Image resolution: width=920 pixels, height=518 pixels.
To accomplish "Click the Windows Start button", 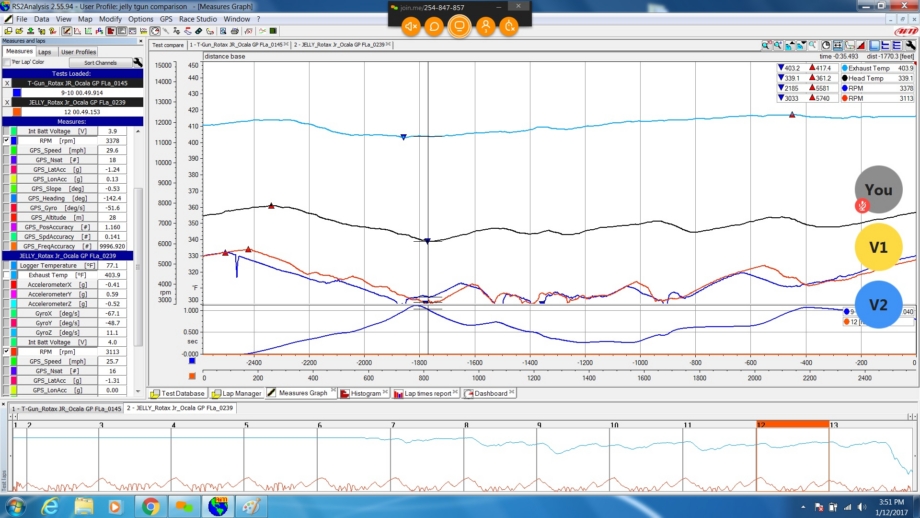I will [14, 506].
